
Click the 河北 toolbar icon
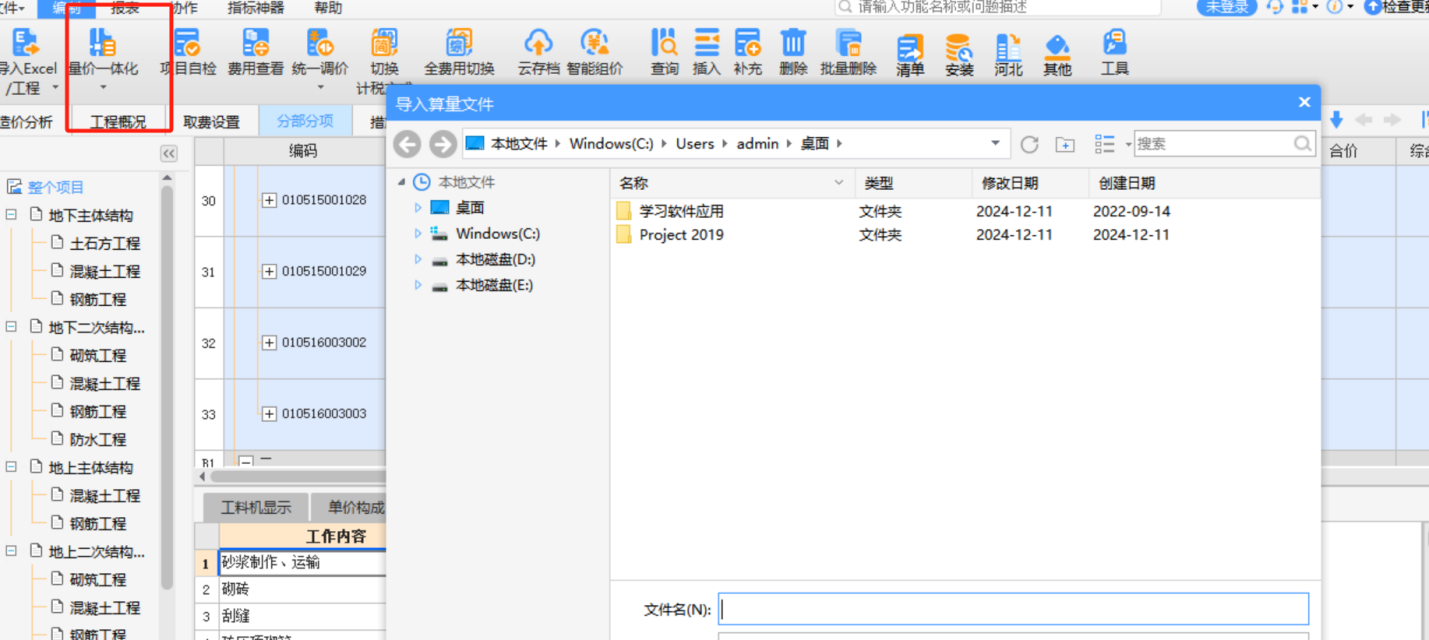[x=1008, y=47]
